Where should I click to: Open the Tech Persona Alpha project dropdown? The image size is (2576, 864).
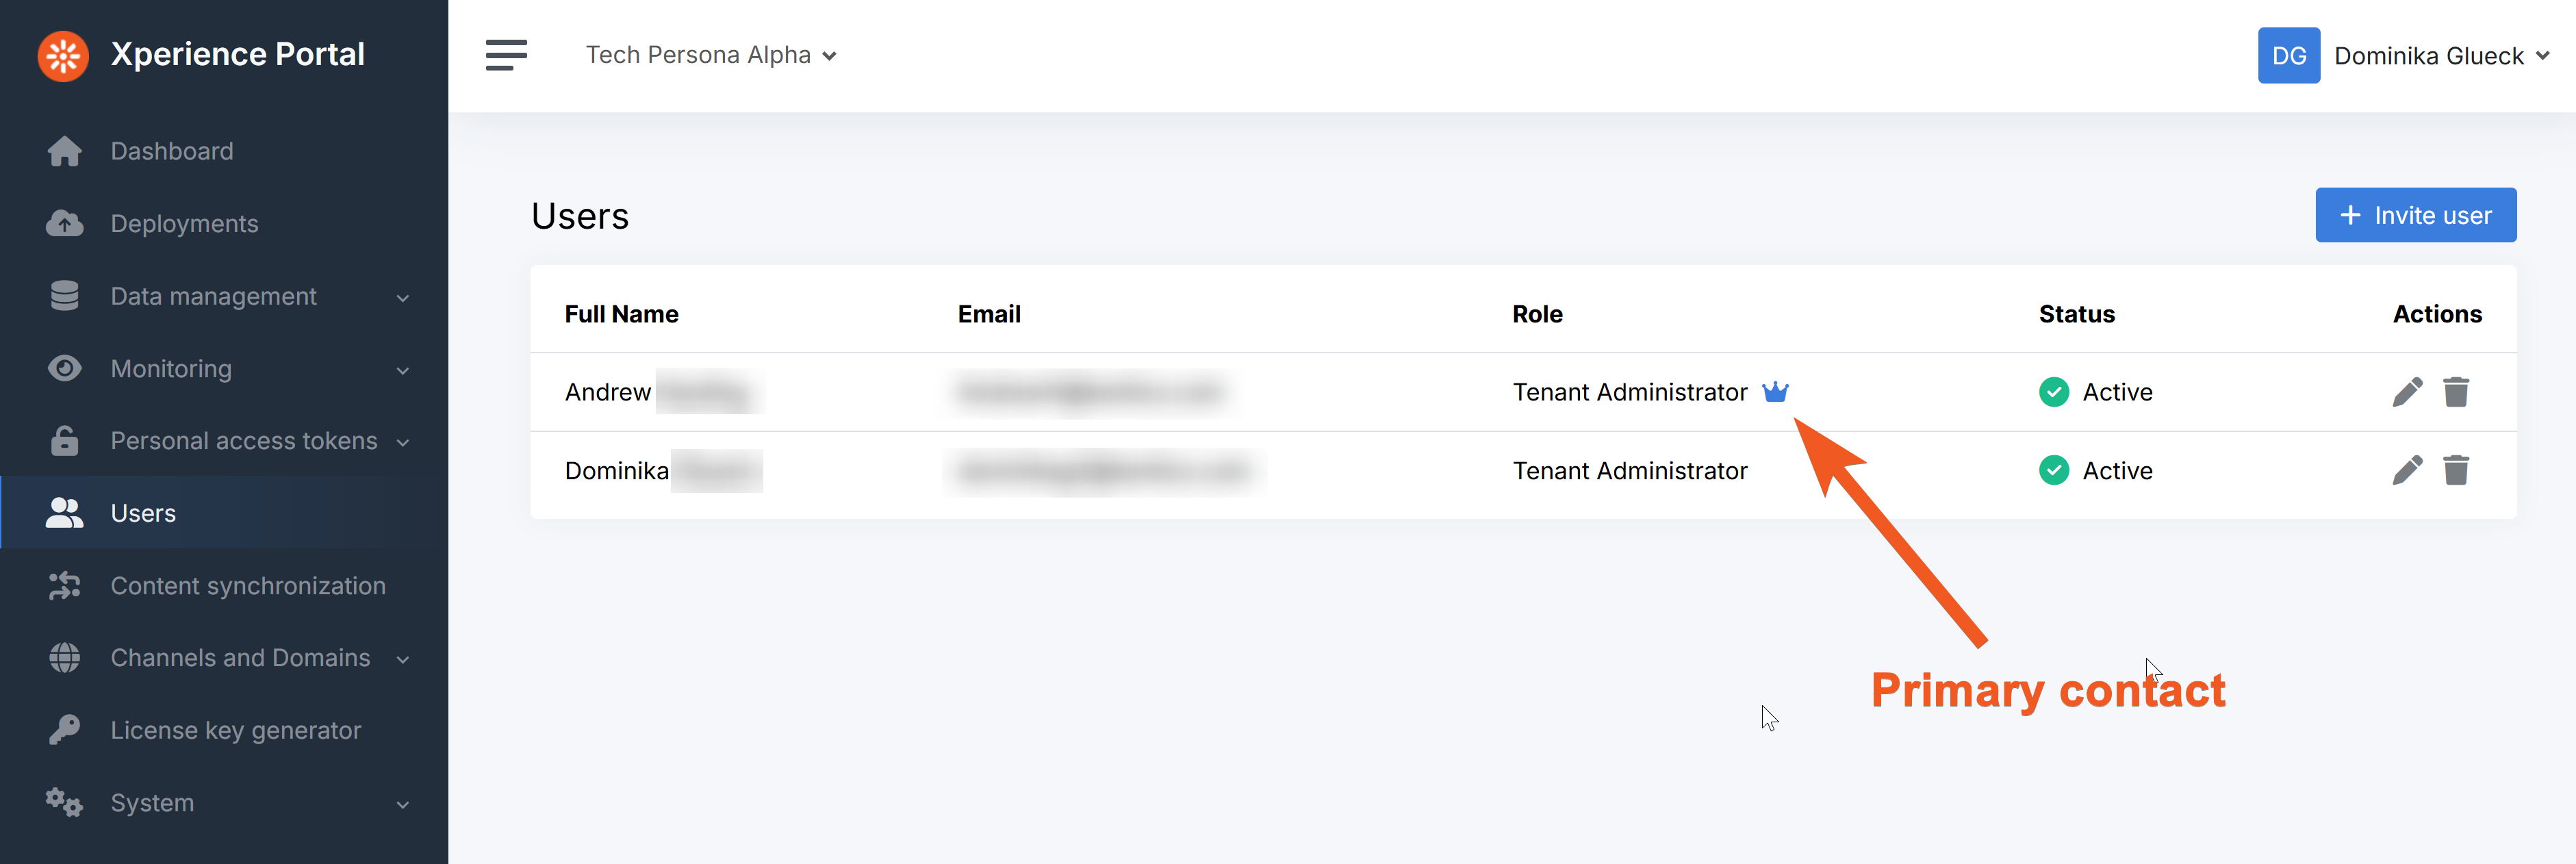tap(711, 55)
